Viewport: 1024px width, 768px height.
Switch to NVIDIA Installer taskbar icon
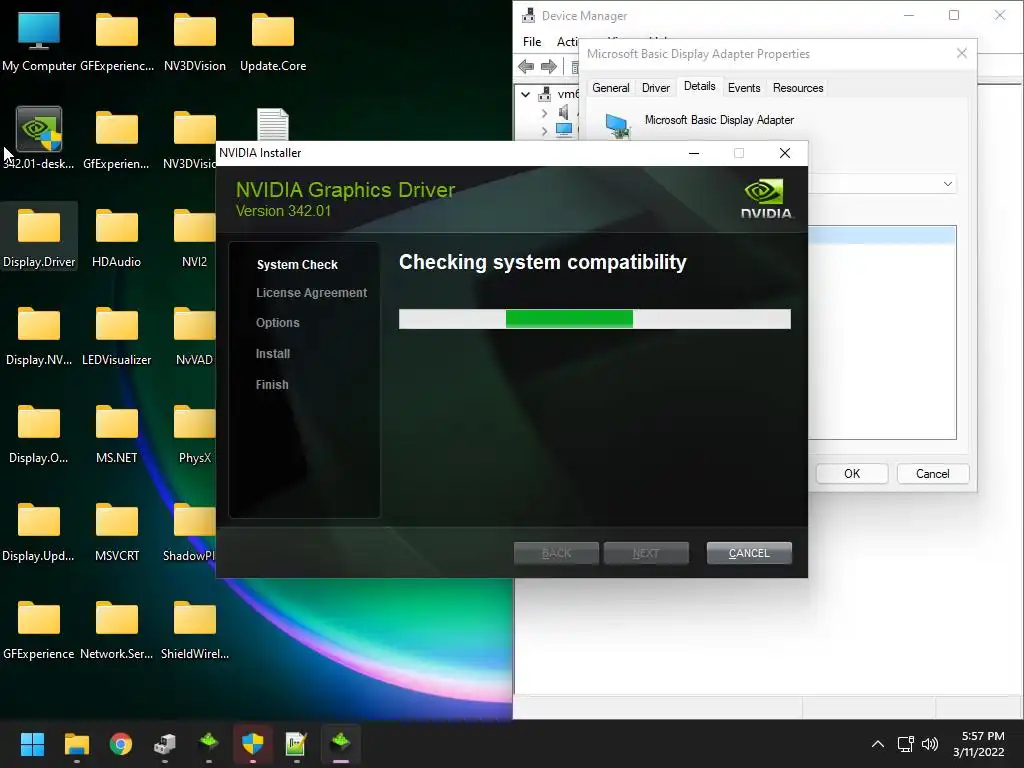coord(340,743)
